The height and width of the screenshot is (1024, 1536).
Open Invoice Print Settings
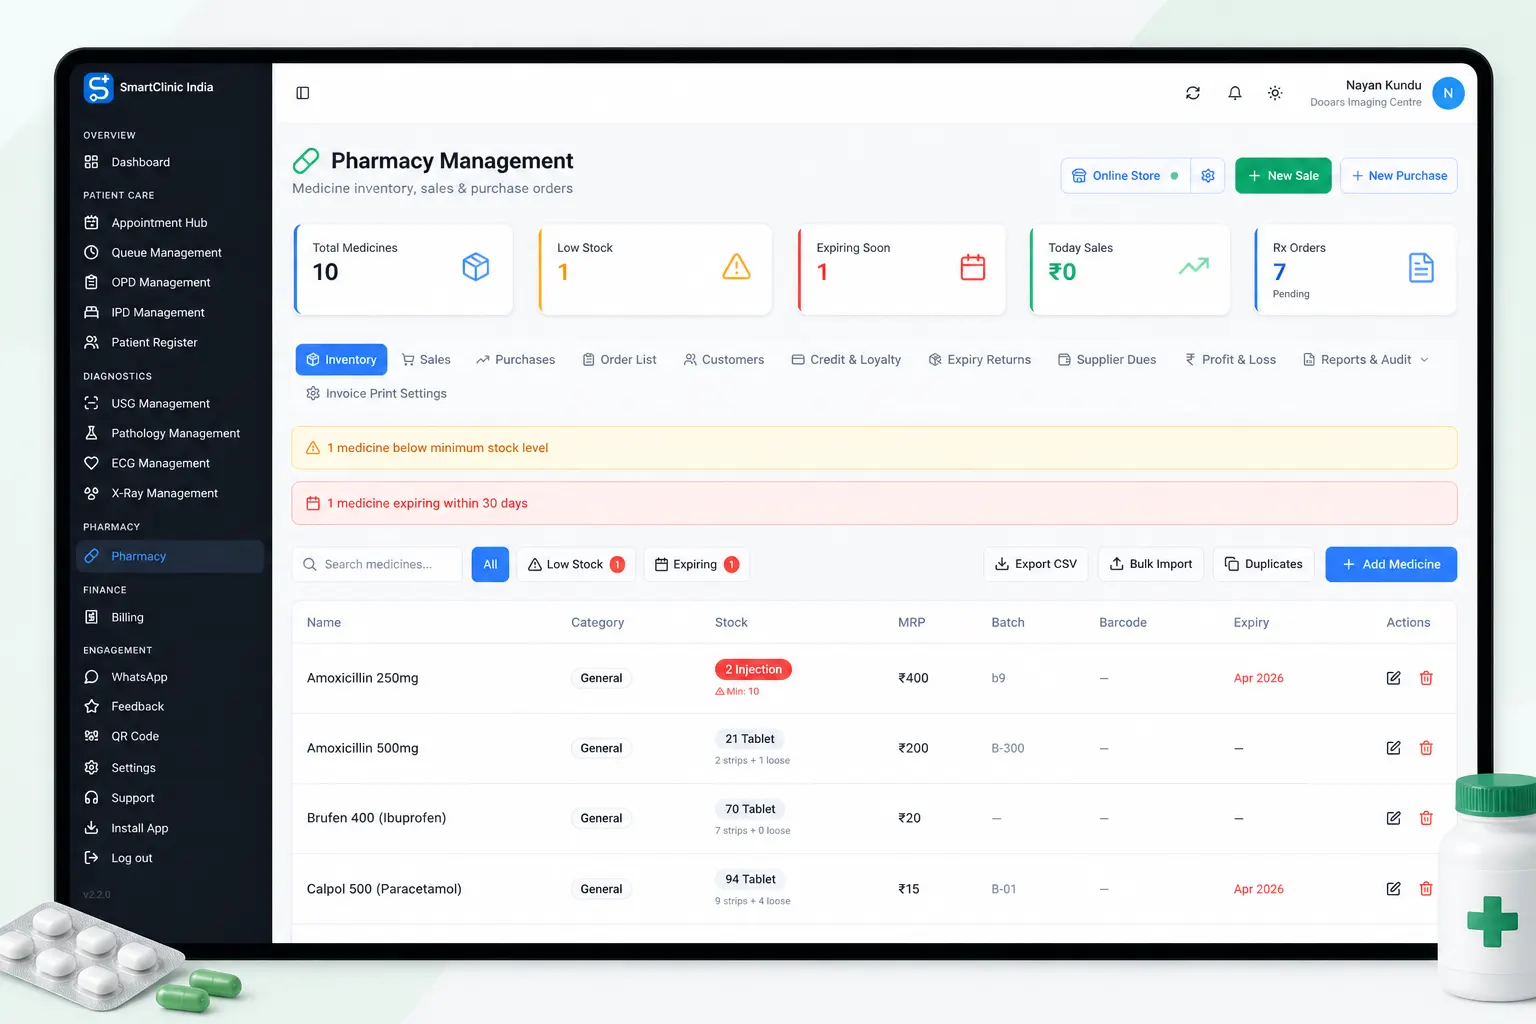[x=376, y=394]
